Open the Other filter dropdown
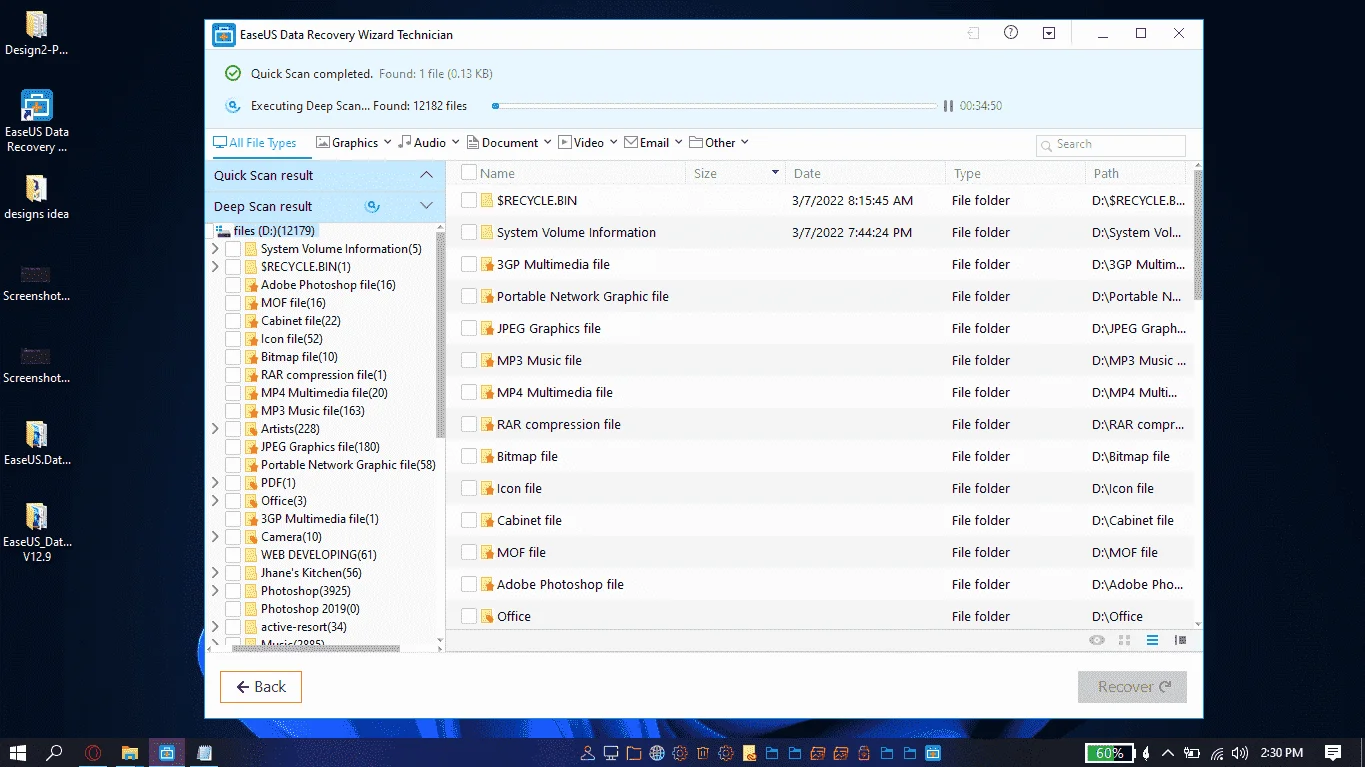 (x=719, y=143)
